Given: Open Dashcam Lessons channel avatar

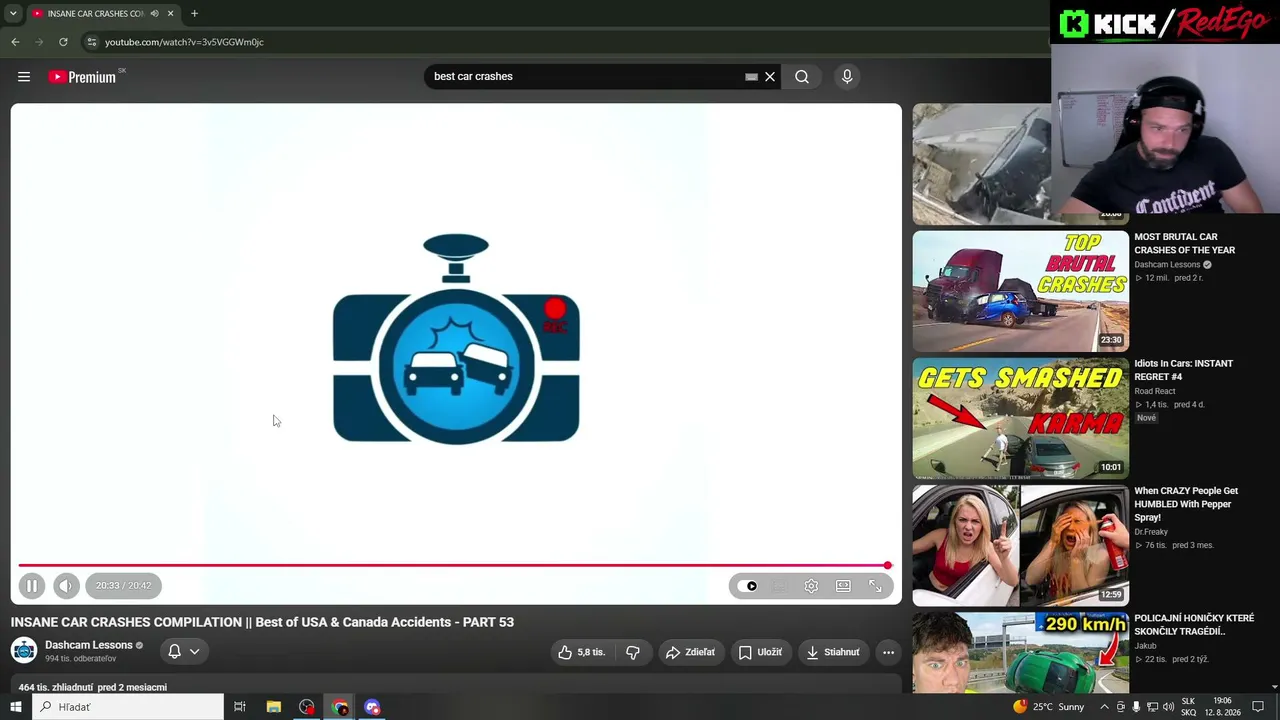Looking at the screenshot, I should tap(24, 651).
